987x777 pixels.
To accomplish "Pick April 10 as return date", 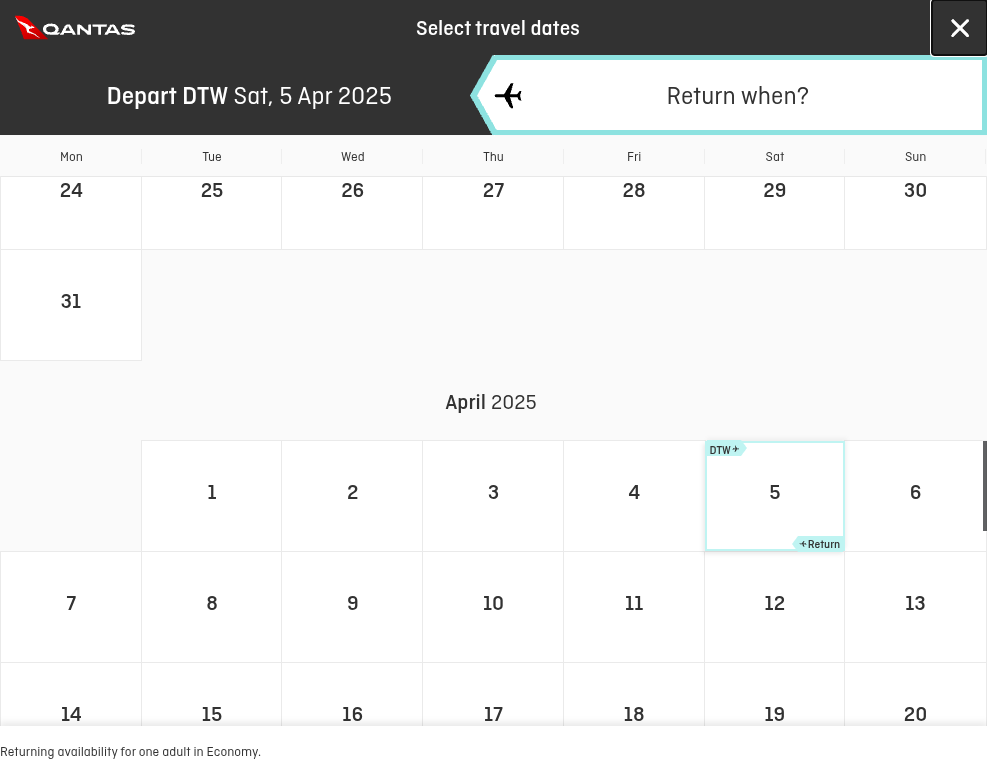I will pyautogui.click(x=493, y=607).
